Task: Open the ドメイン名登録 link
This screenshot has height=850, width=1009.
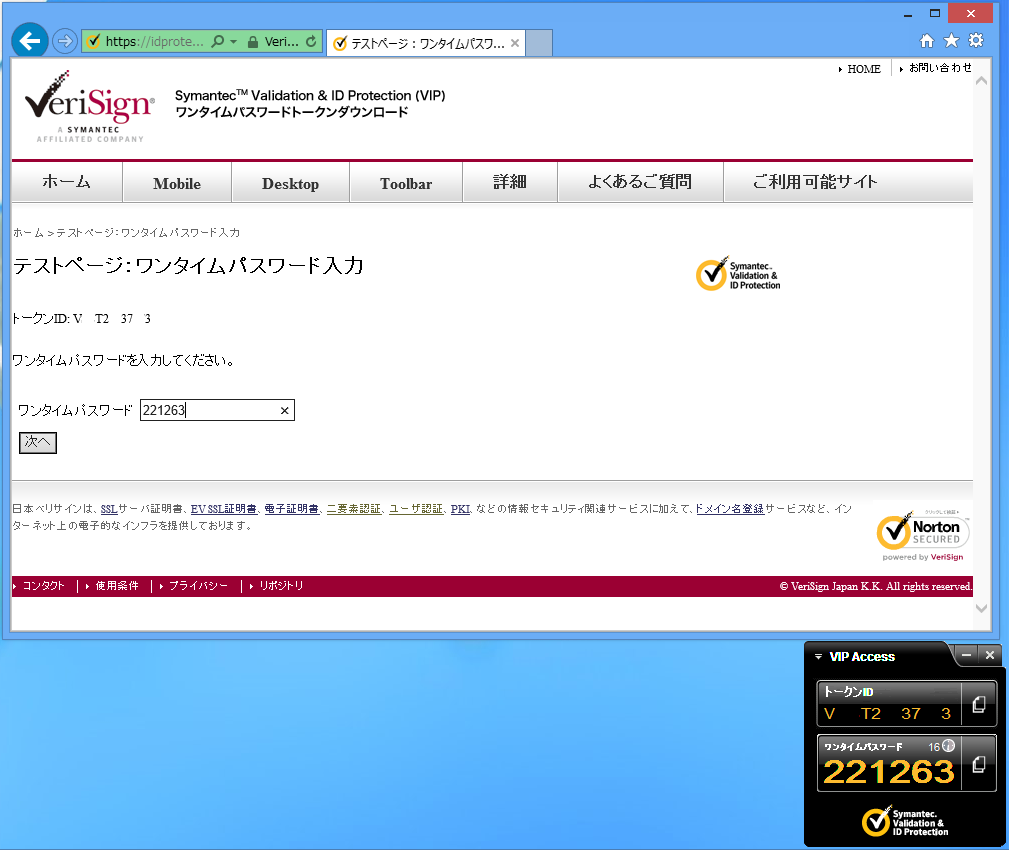Action: (x=730, y=509)
